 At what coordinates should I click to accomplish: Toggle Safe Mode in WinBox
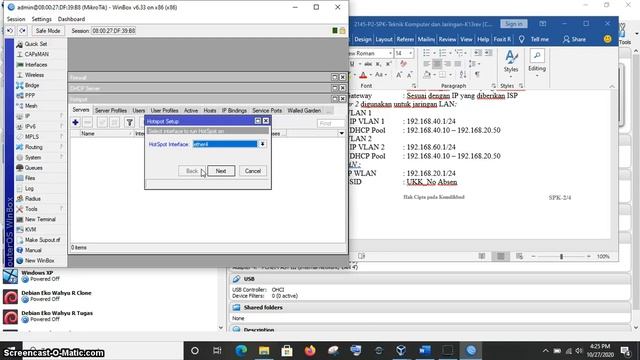pyautogui.click(x=48, y=31)
